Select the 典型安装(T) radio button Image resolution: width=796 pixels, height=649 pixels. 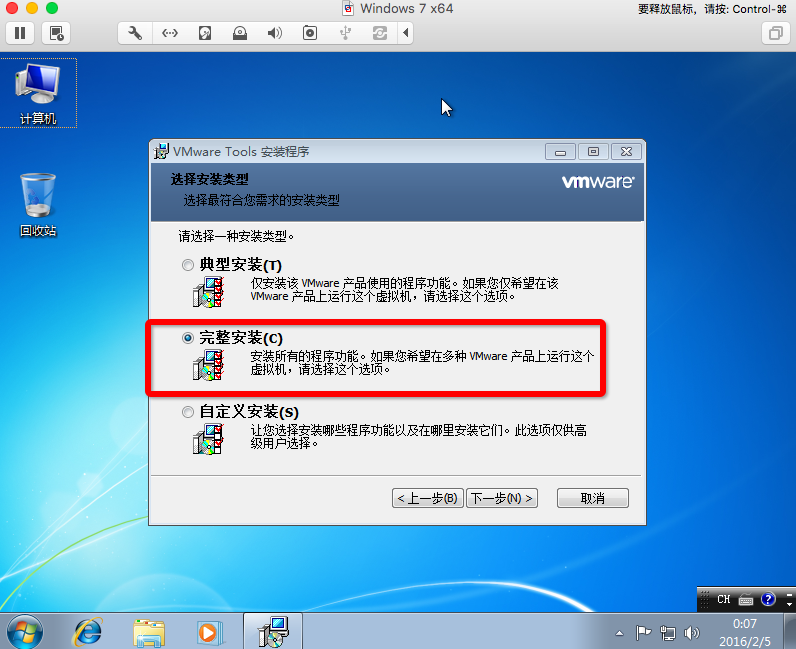click(188, 265)
